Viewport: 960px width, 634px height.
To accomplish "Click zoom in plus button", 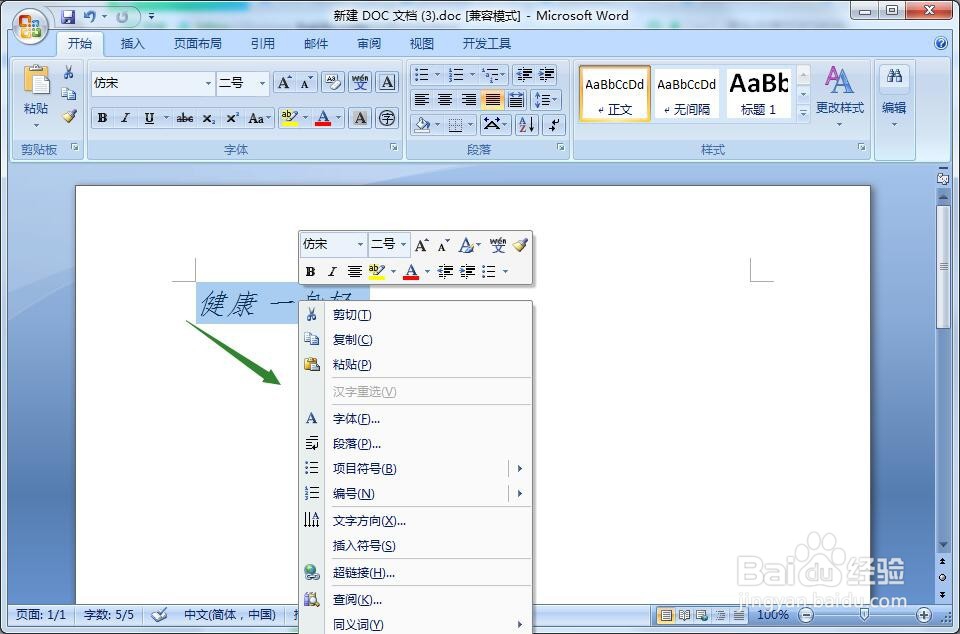I will pos(923,615).
